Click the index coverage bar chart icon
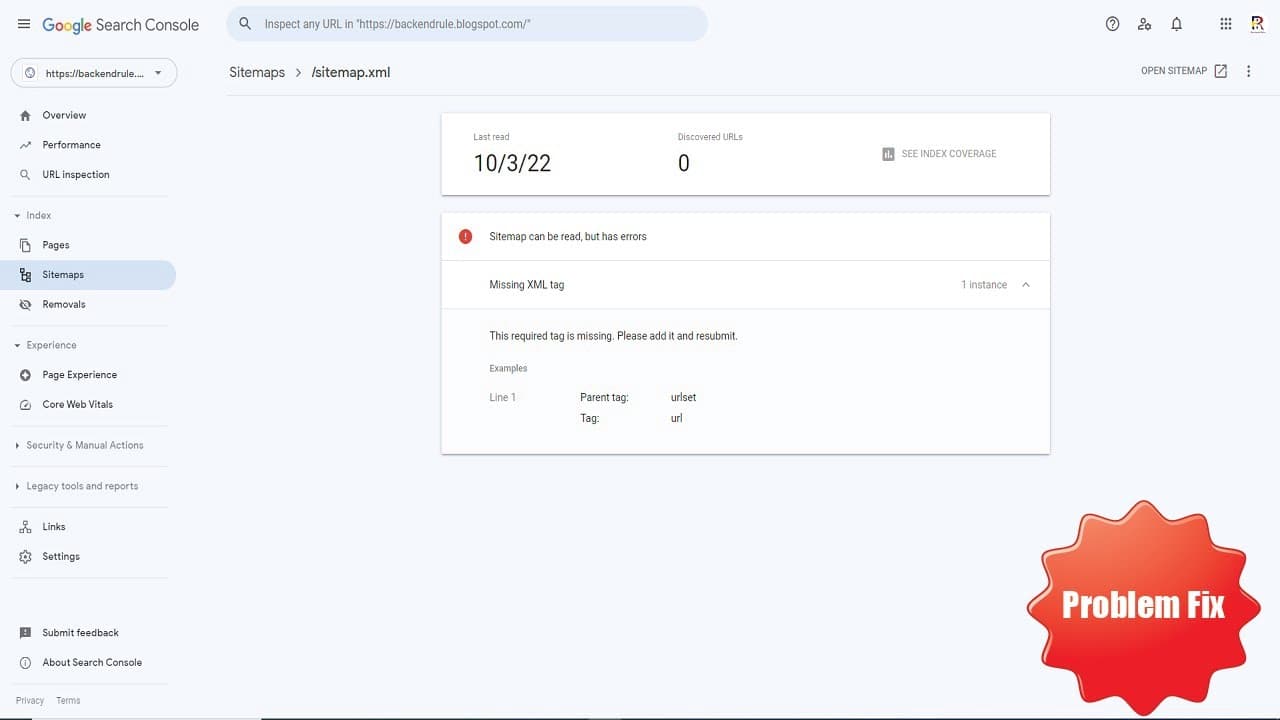1280x720 pixels. [888, 154]
